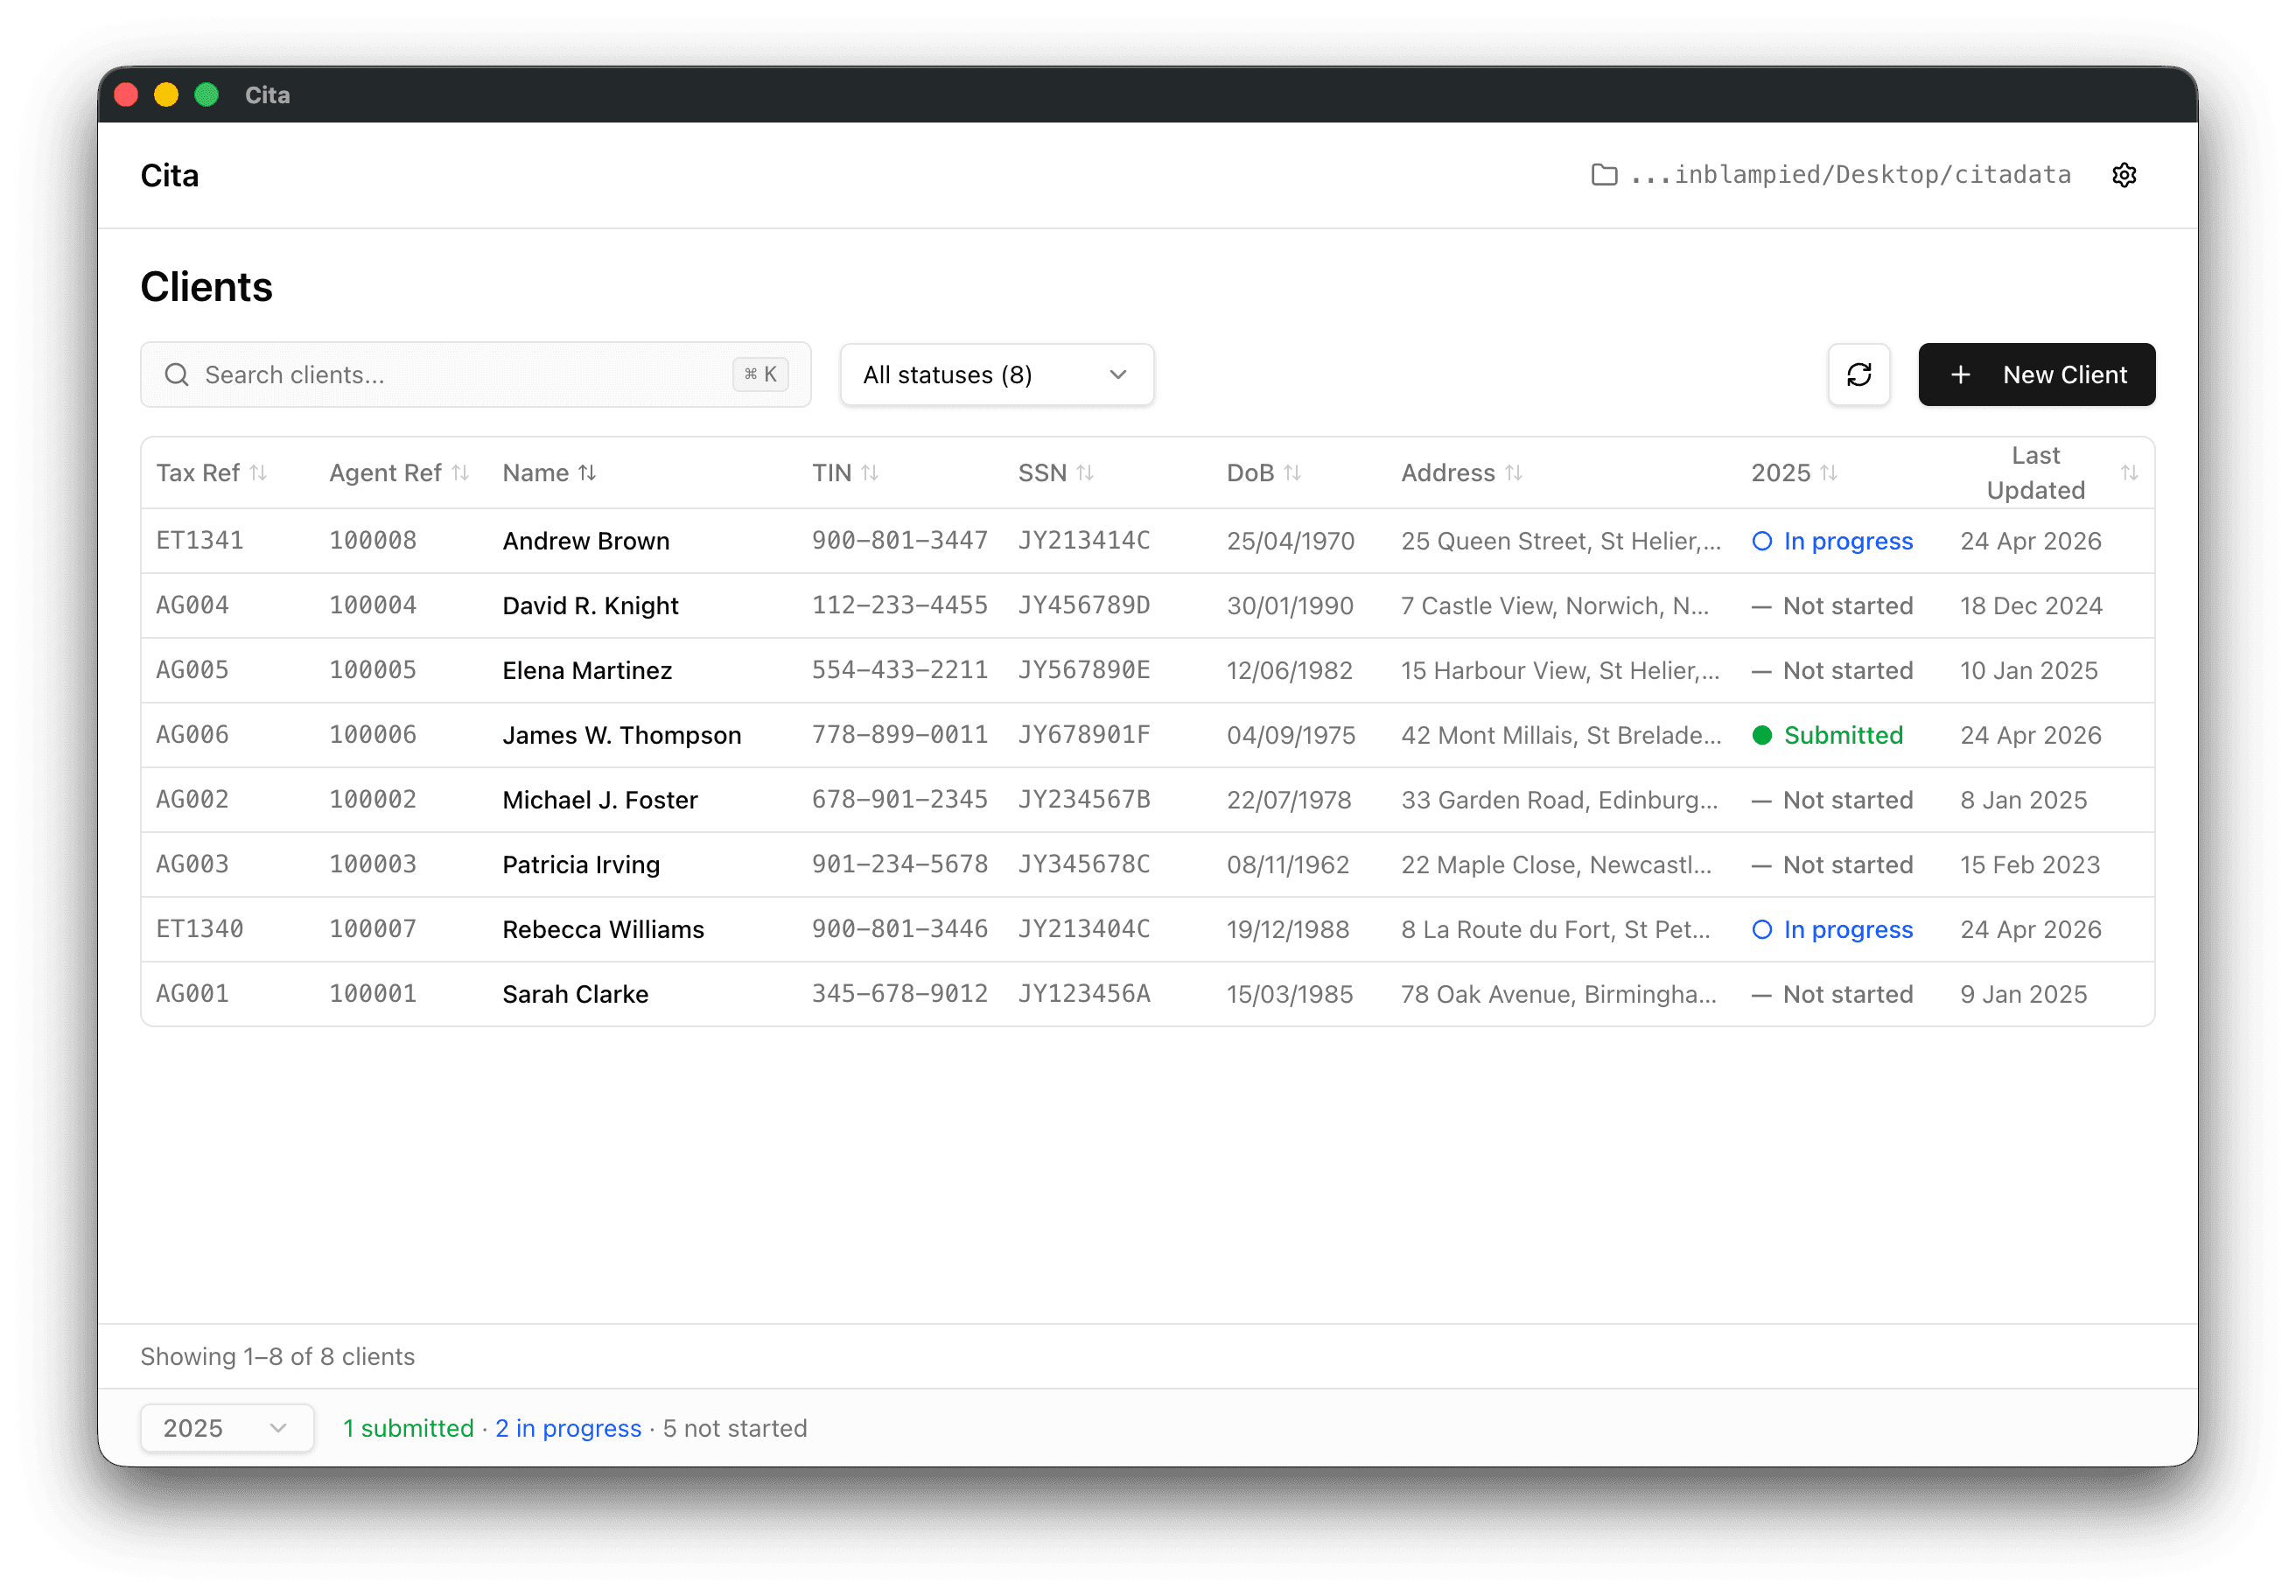Sort by 2025 status column arrows
The width and height of the screenshot is (2296, 1596).
[1829, 473]
